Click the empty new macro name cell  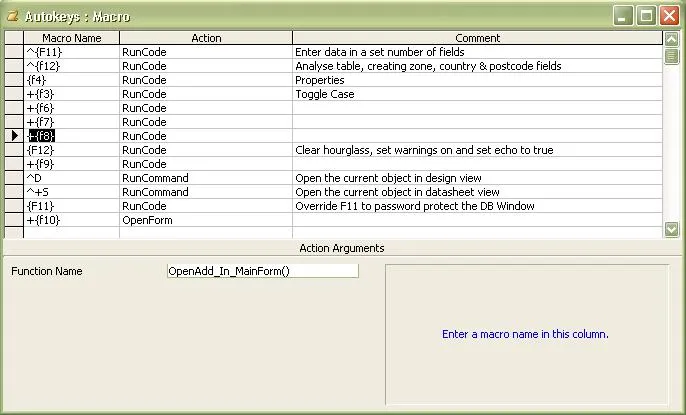tap(71, 233)
